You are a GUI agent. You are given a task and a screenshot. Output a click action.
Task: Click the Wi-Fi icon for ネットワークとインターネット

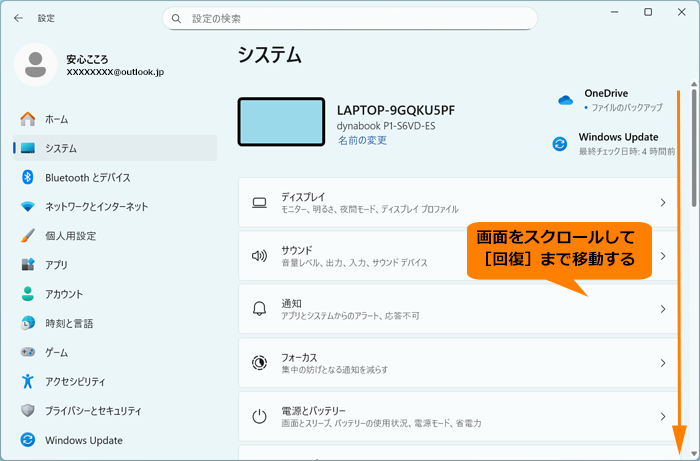[28, 207]
